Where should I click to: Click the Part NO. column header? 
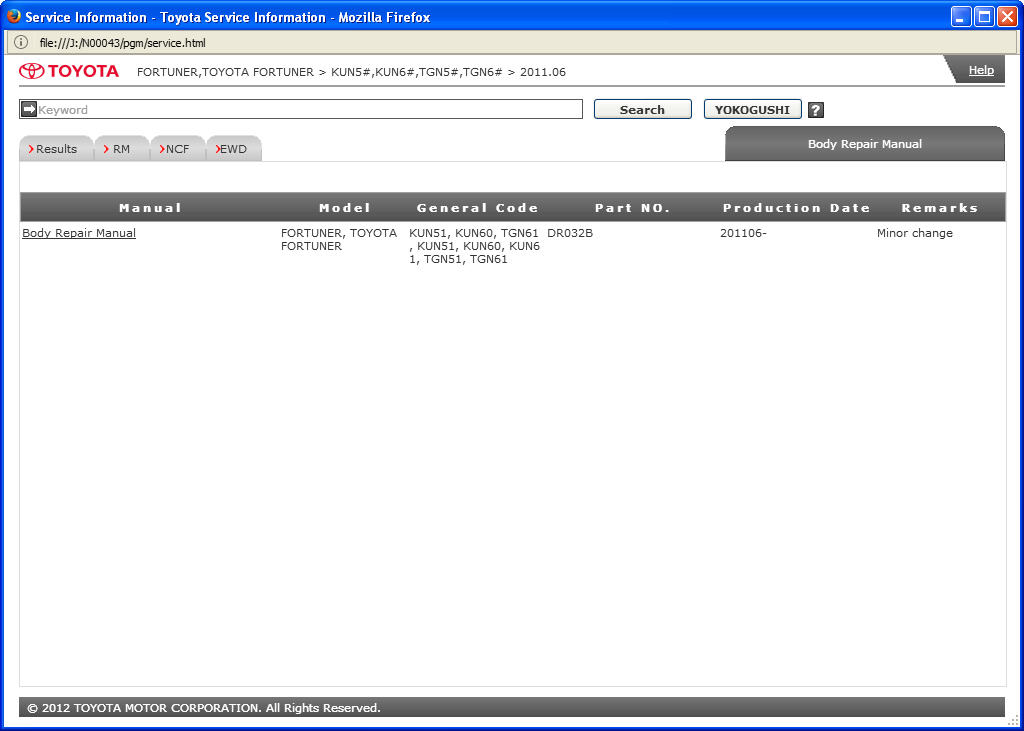coord(632,208)
